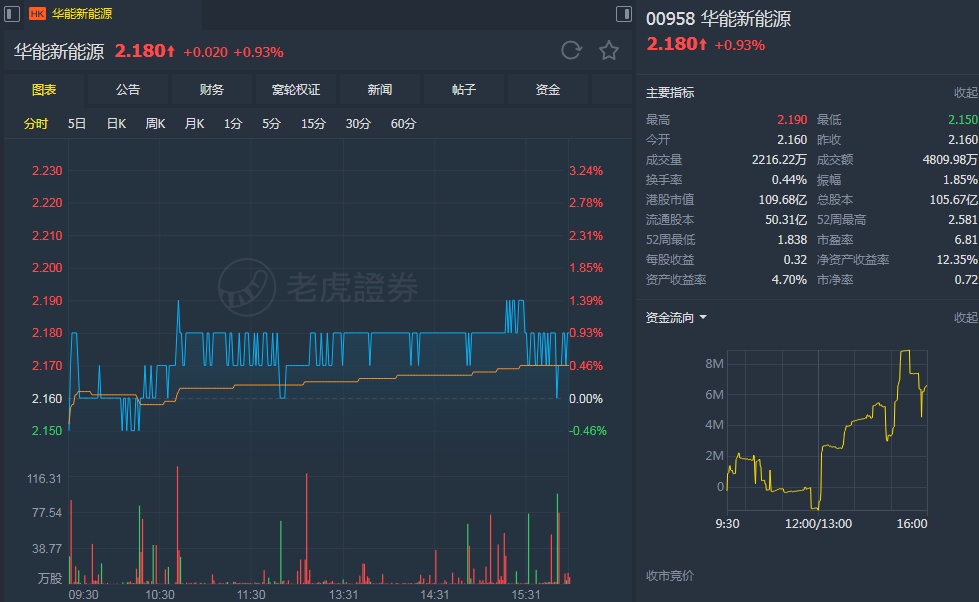Open the 资金流向 dropdown arrow
Image resolution: width=979 pixels, height=602 pixels.
click(x=703, y=317)
